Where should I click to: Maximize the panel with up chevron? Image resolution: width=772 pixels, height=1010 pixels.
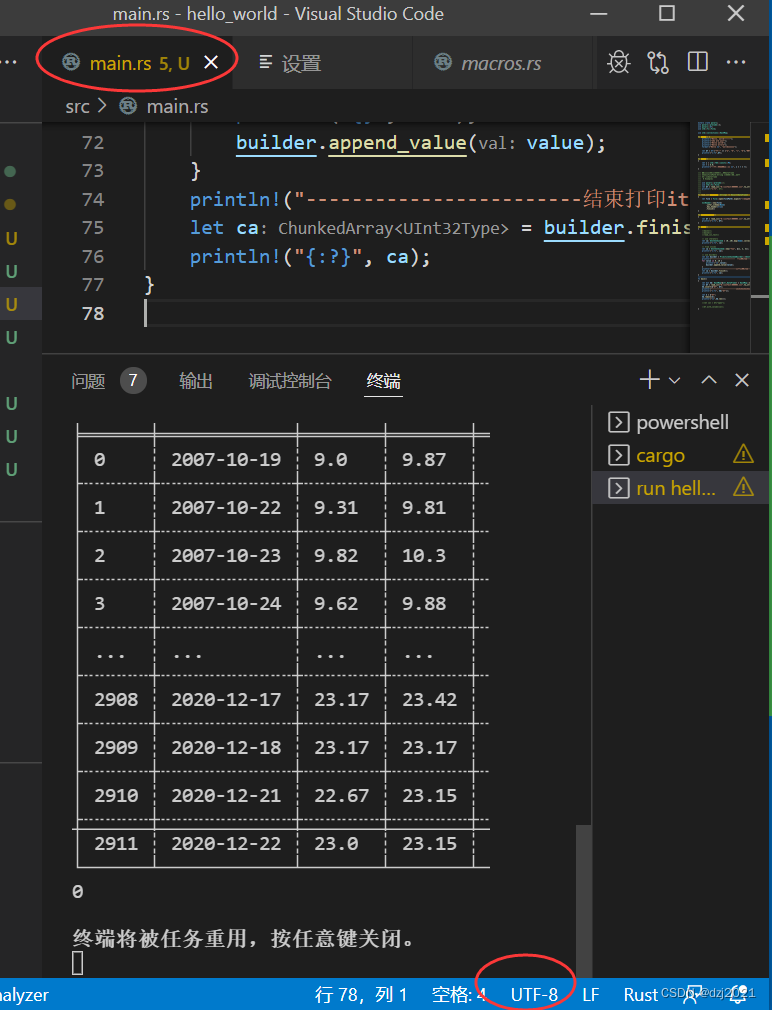(x=709, y=380)
